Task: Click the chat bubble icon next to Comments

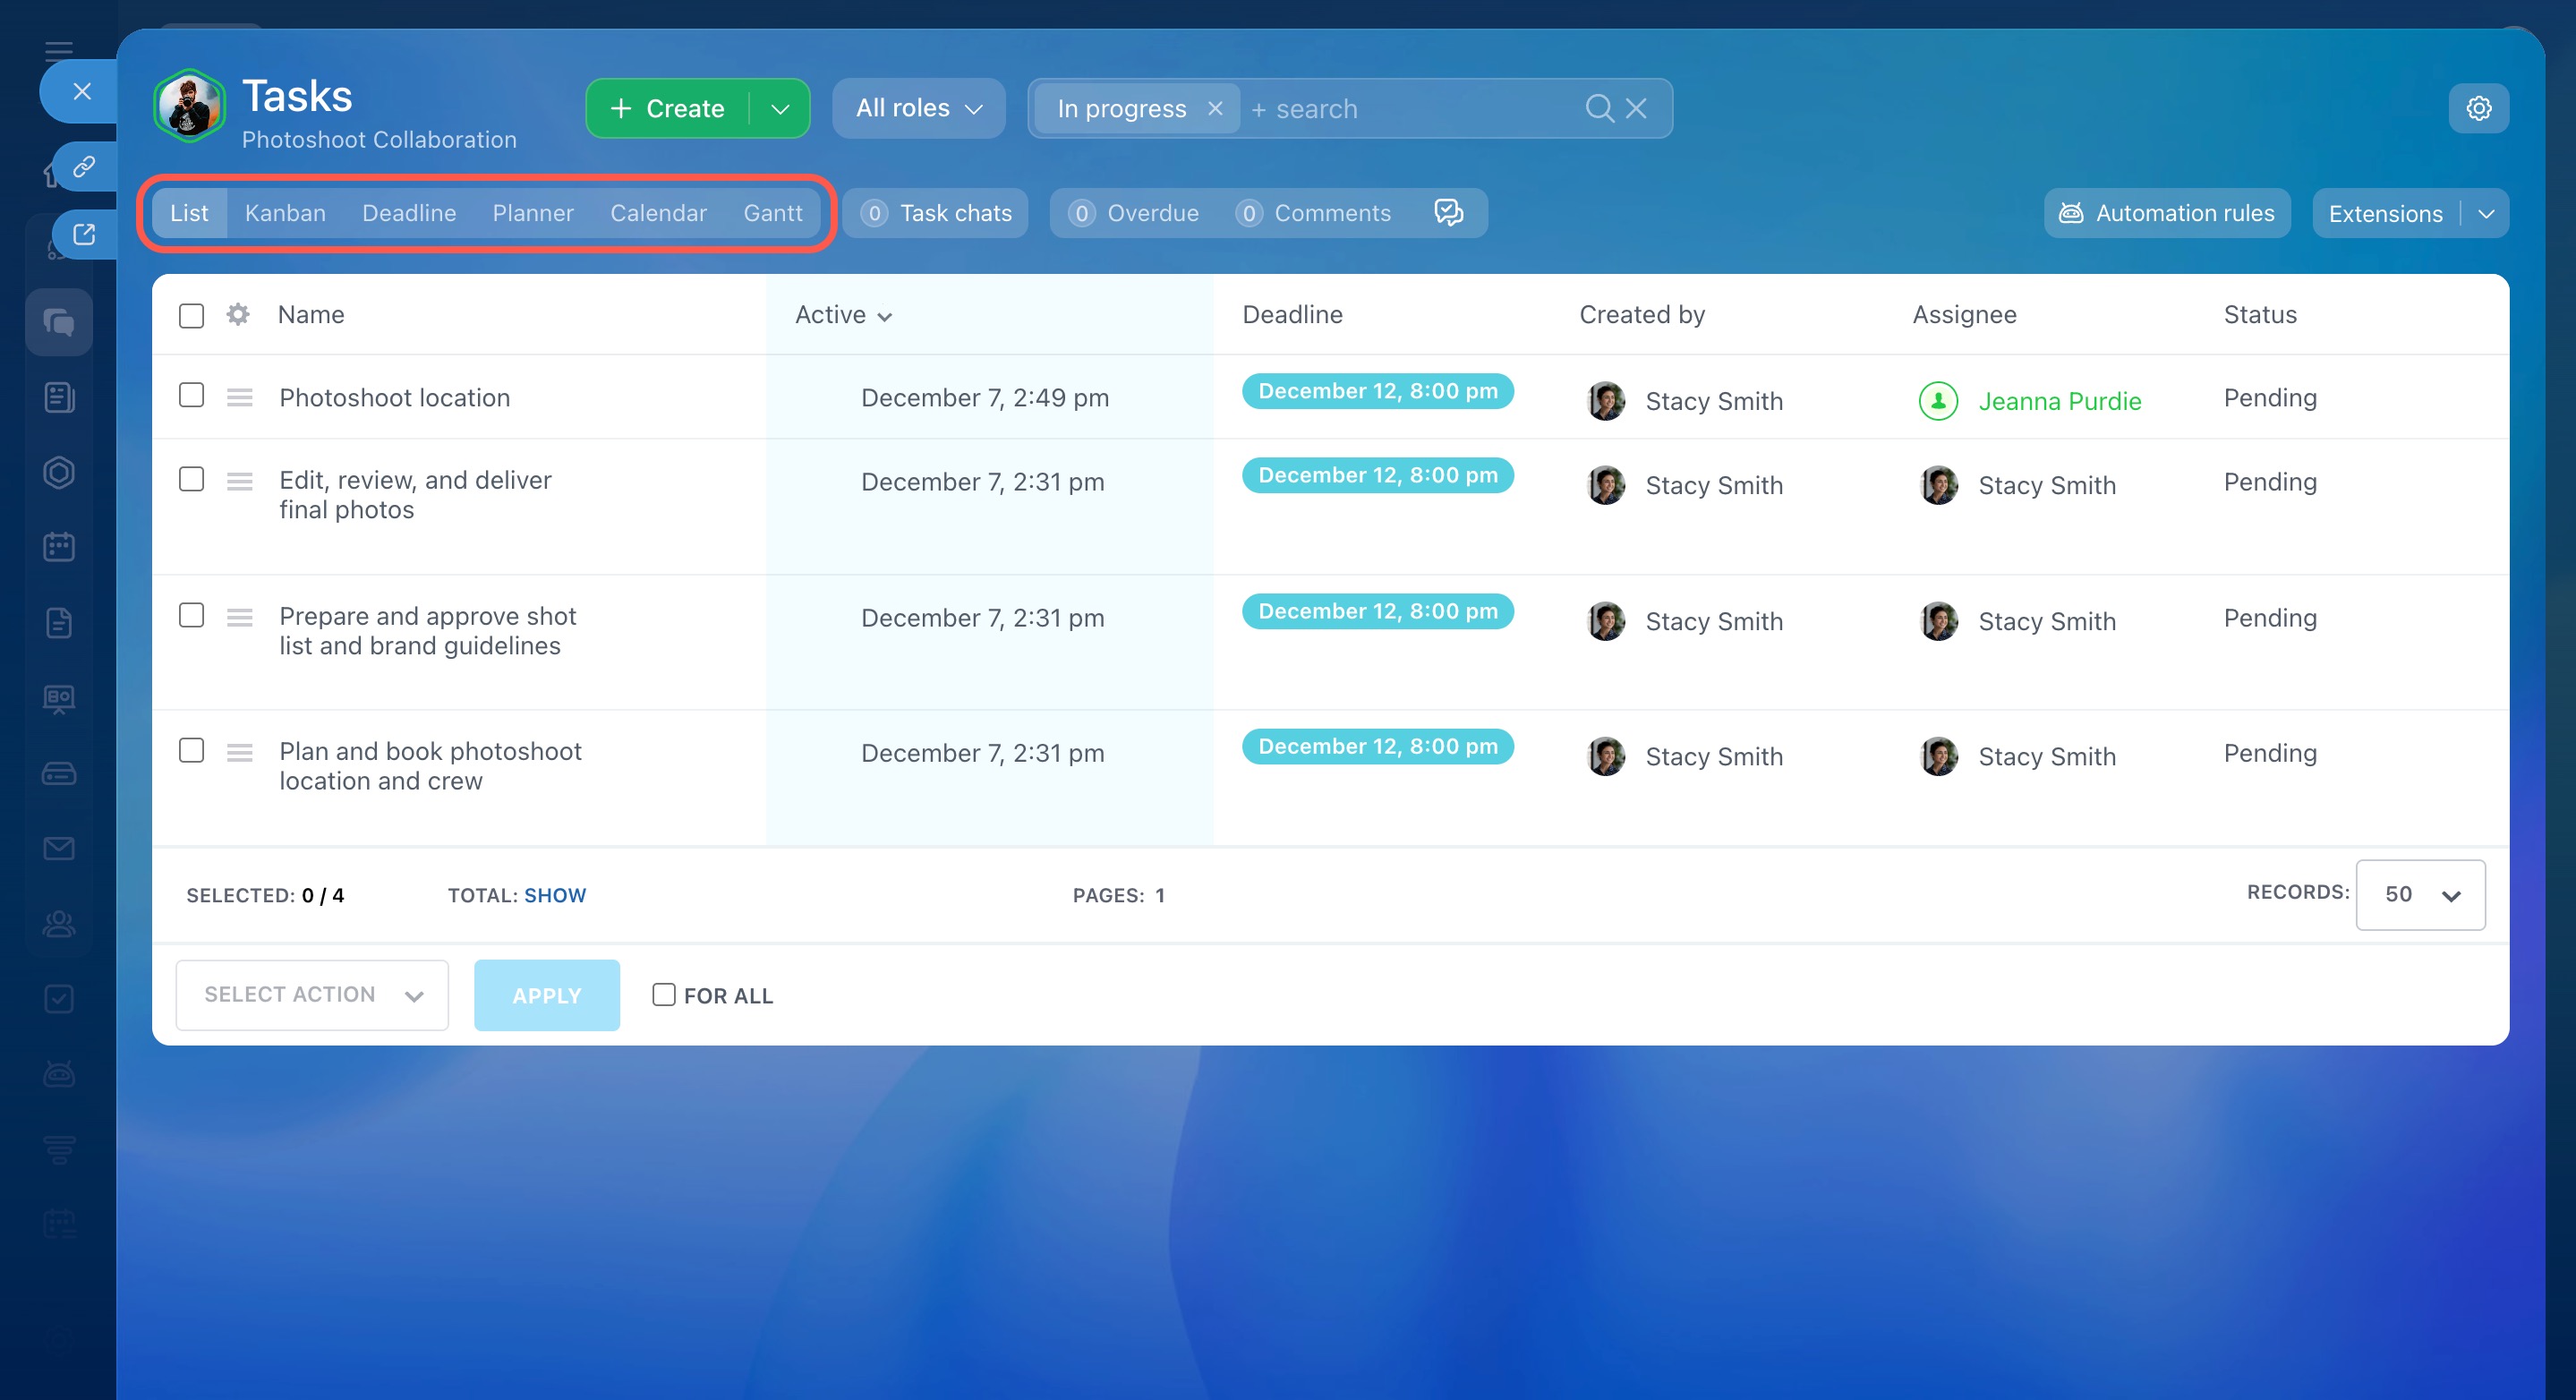Action: click(x=1447, y=212)
